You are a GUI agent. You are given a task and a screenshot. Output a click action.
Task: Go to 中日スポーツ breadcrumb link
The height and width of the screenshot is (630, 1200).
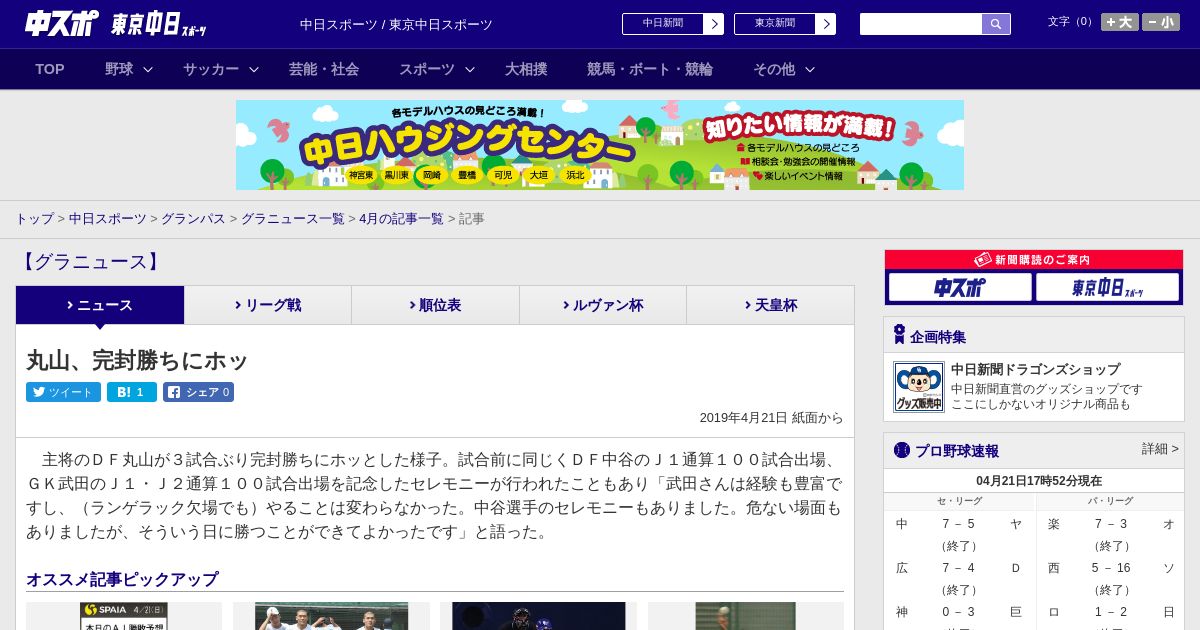coord(108,219)
